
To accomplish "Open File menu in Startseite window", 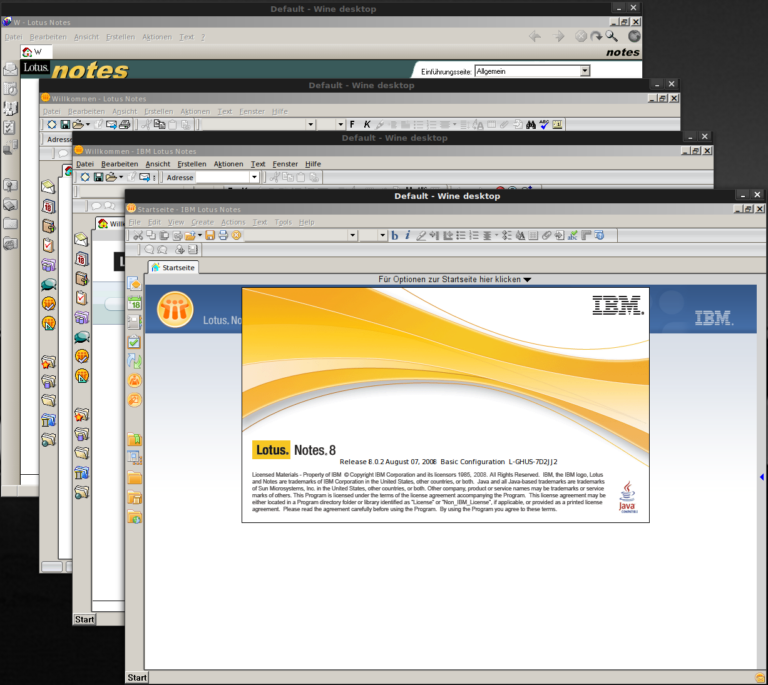I will (x=135, y=222).
